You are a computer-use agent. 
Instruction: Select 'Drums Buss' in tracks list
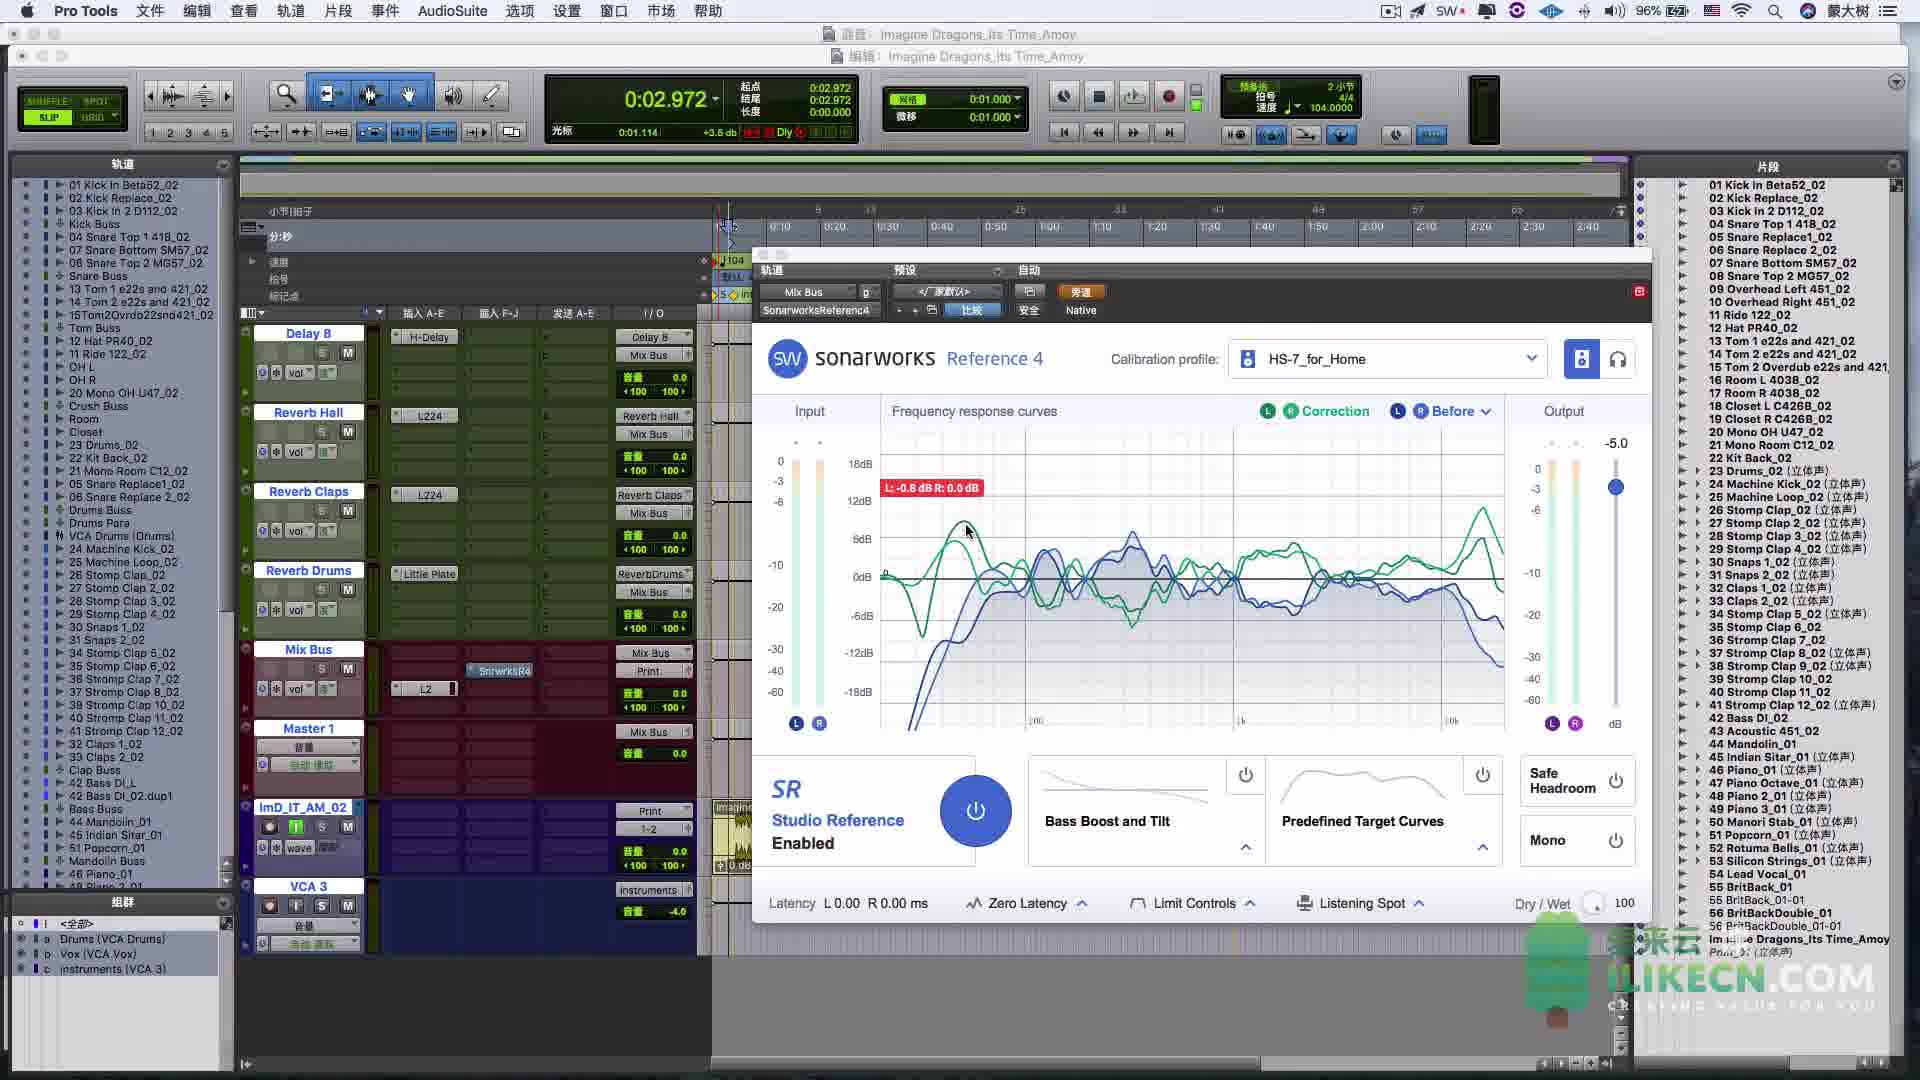tap(100, 510)
